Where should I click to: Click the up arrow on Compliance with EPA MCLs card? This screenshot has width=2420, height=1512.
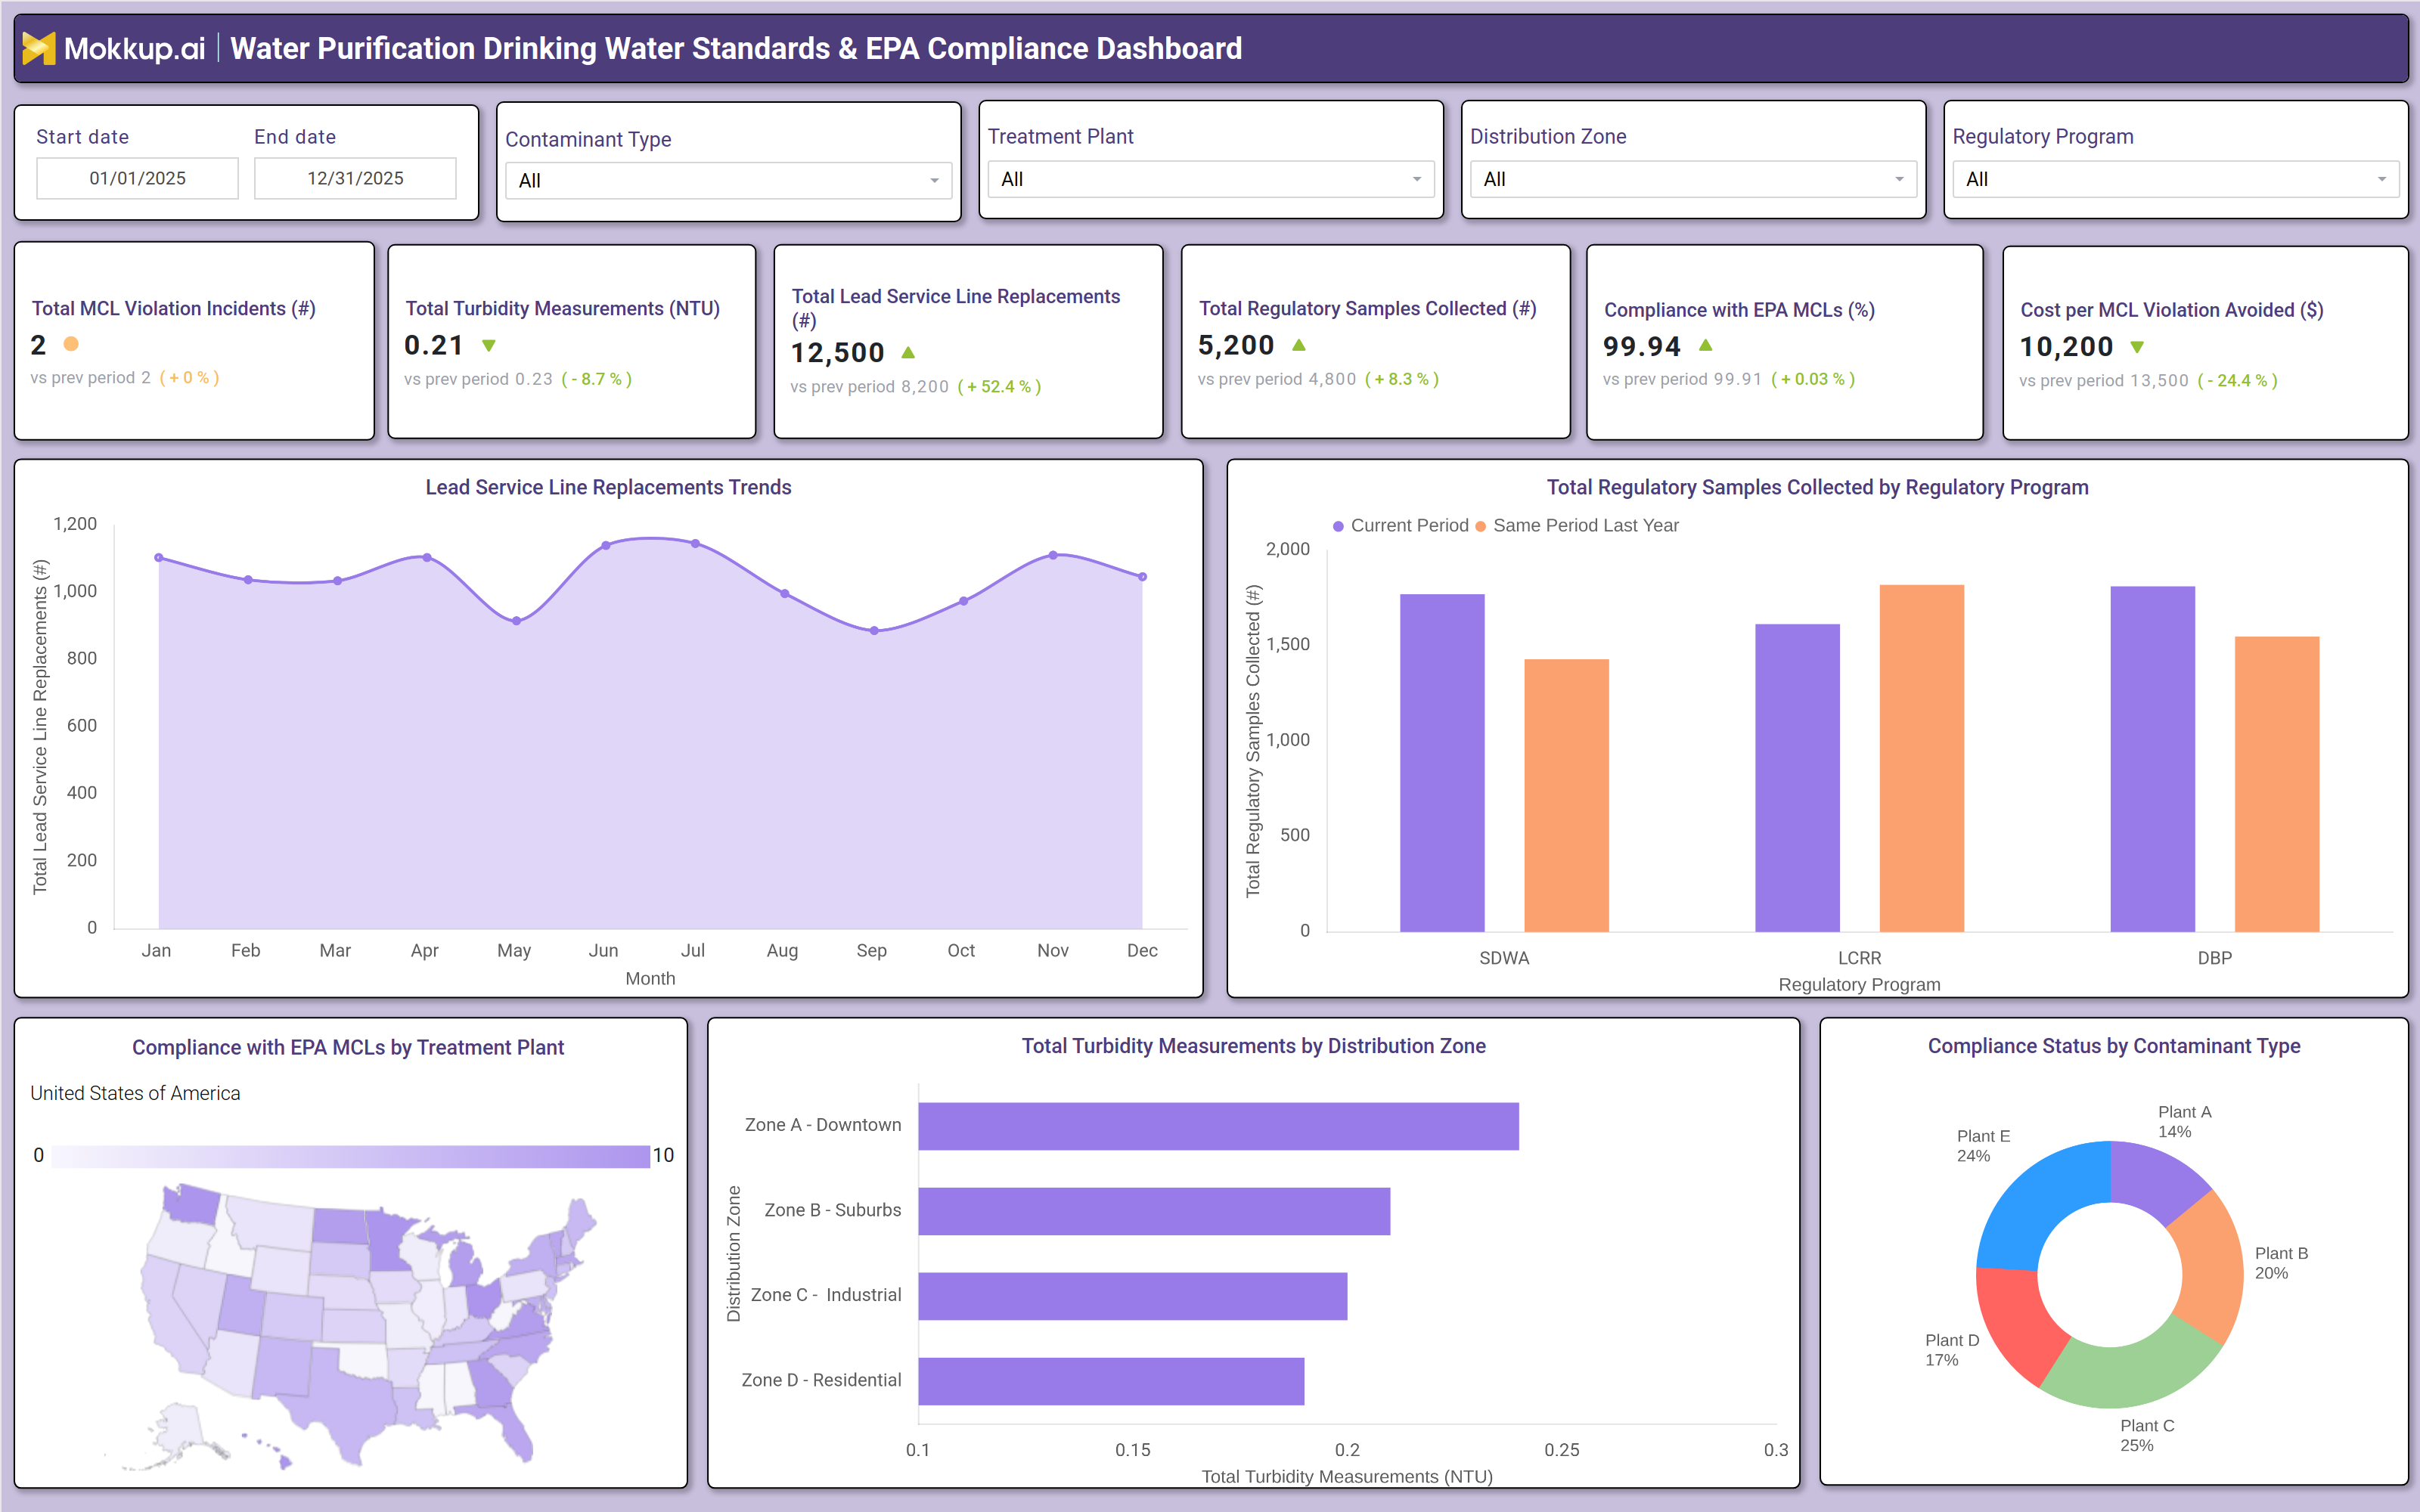(x=1706, y=345)
